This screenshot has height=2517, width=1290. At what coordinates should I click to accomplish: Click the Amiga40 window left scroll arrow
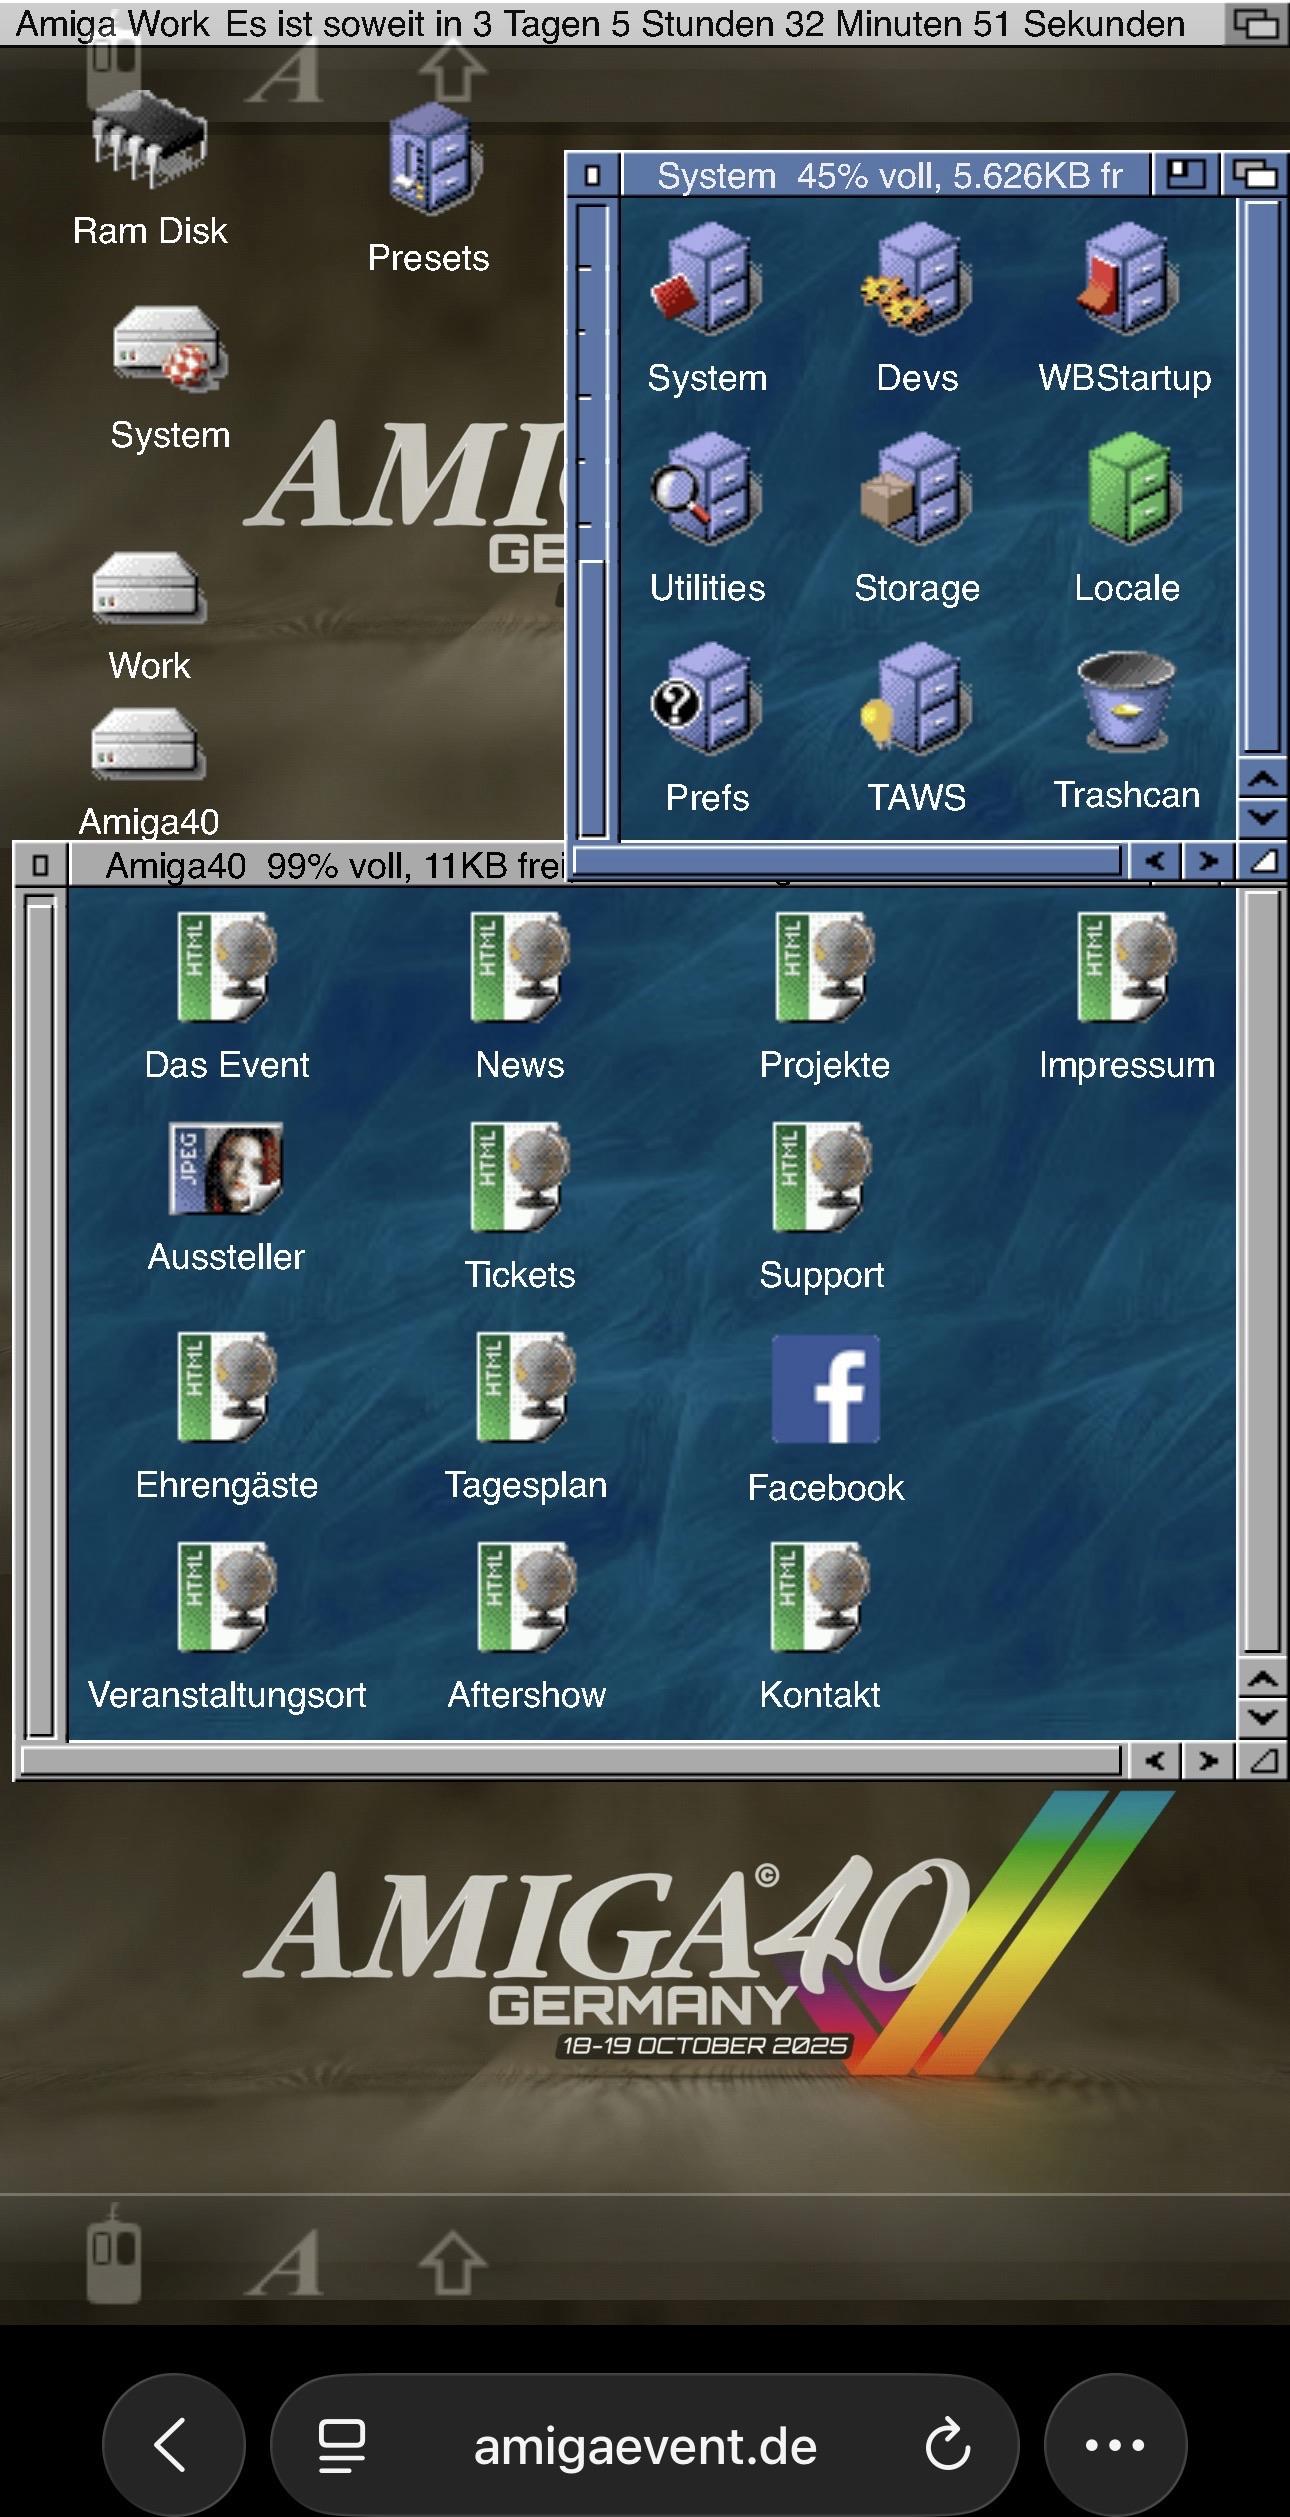coord(1155,1760)
